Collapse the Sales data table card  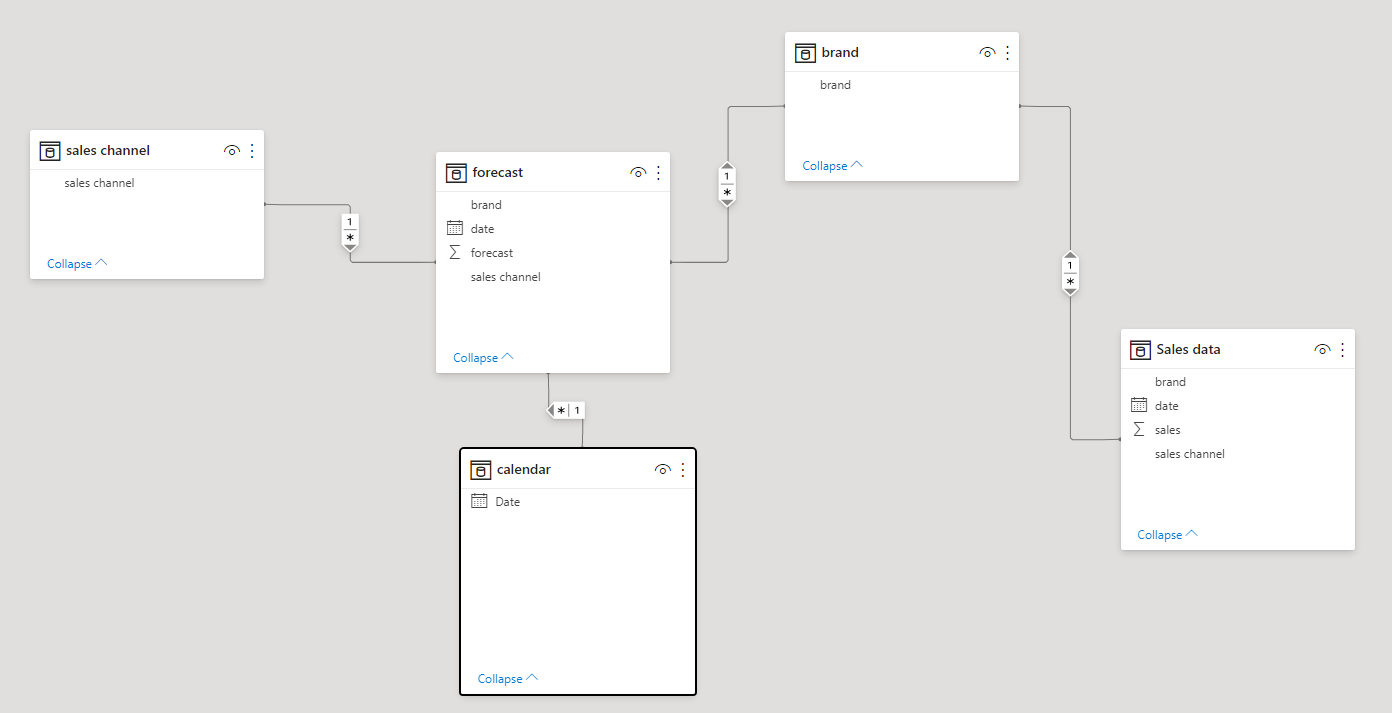click(x=1167, y=535)
